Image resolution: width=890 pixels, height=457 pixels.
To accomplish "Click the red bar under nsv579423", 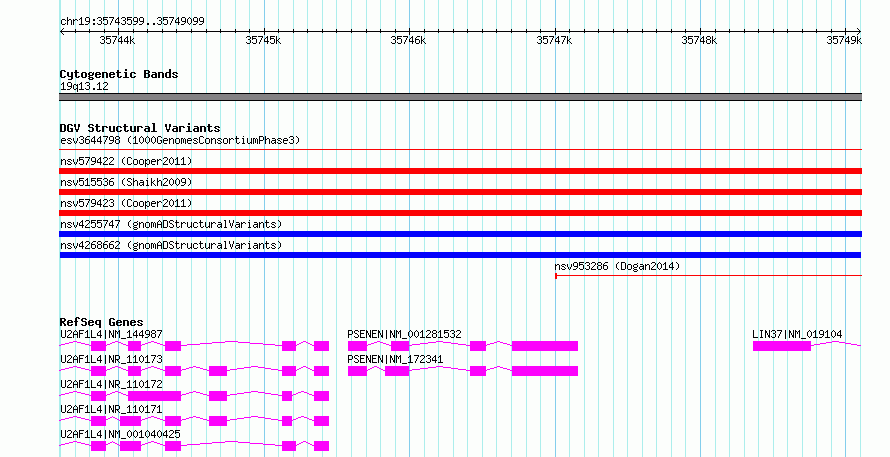I will pyautogui.click(x=460, y=213).
